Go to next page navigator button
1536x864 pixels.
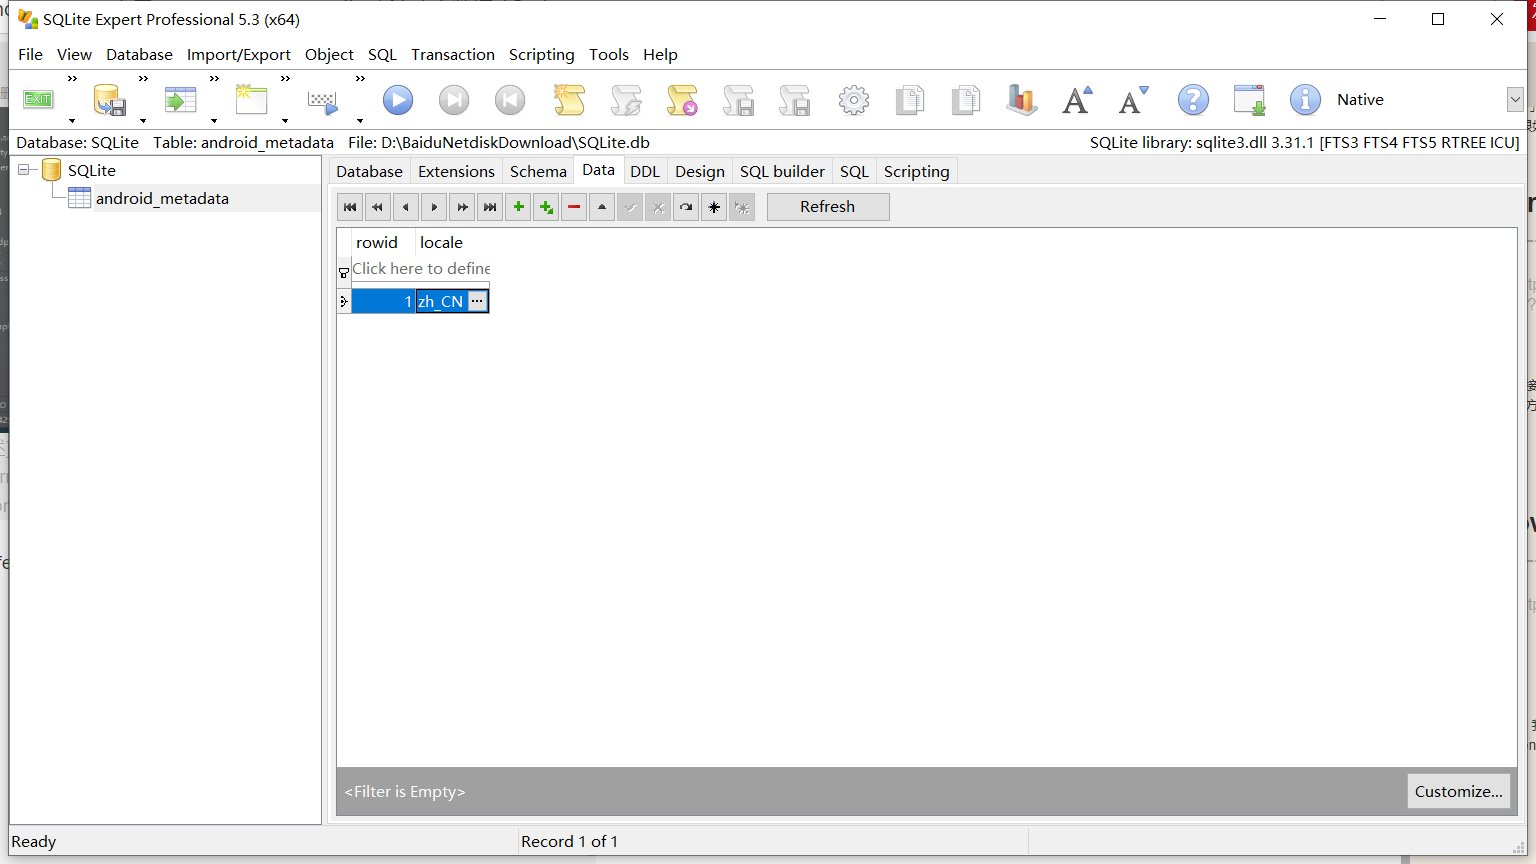pos(462,207)
